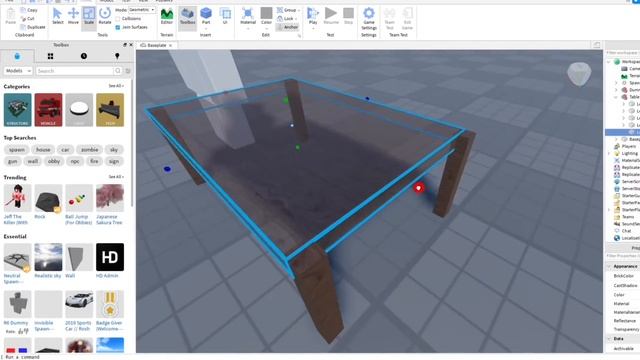Screen dimensions: 640x360
Task: Click the red scale handle on table
Action: [x=418, y=188]
